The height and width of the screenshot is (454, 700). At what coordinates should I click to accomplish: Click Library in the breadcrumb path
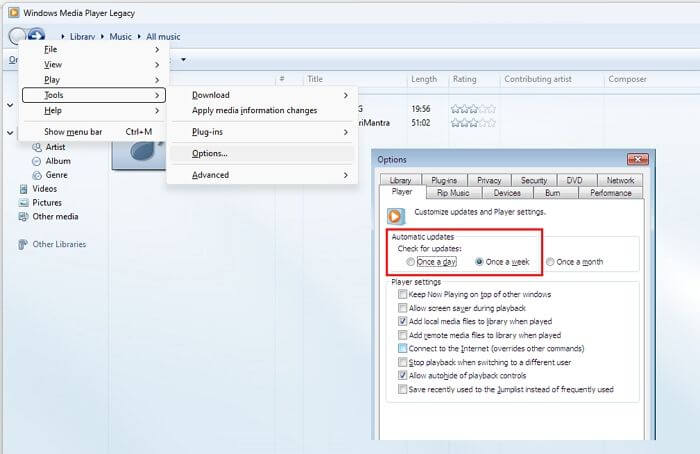(x=82, y=37)
